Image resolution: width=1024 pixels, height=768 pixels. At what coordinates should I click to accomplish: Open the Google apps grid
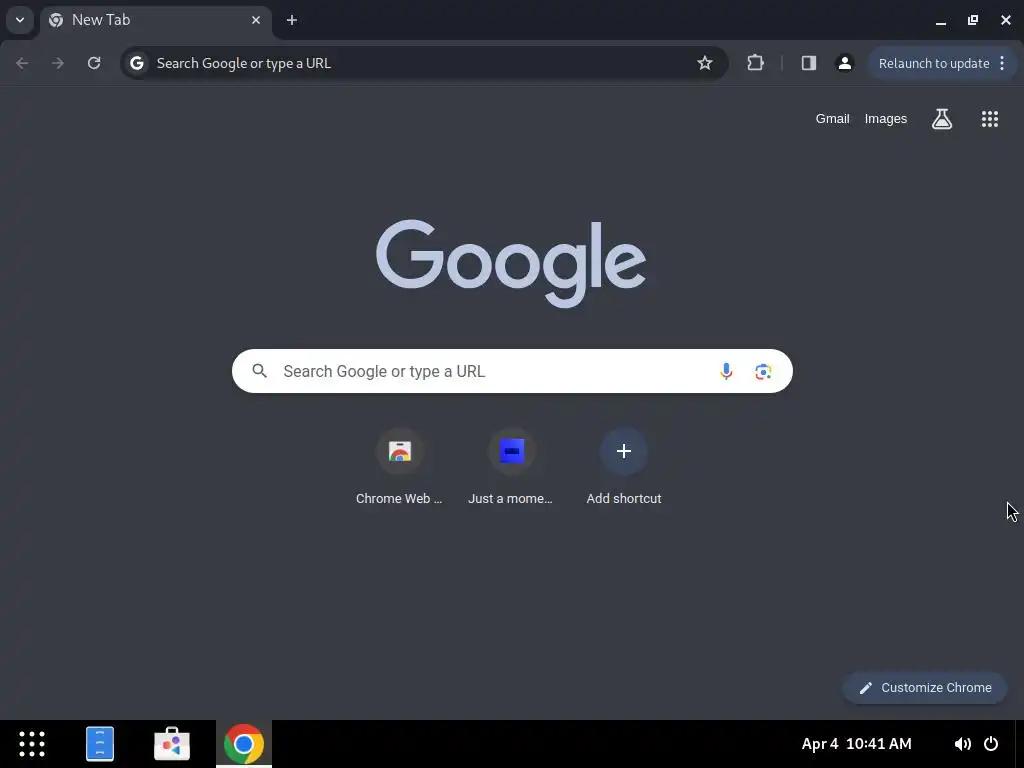pos(990,119)
